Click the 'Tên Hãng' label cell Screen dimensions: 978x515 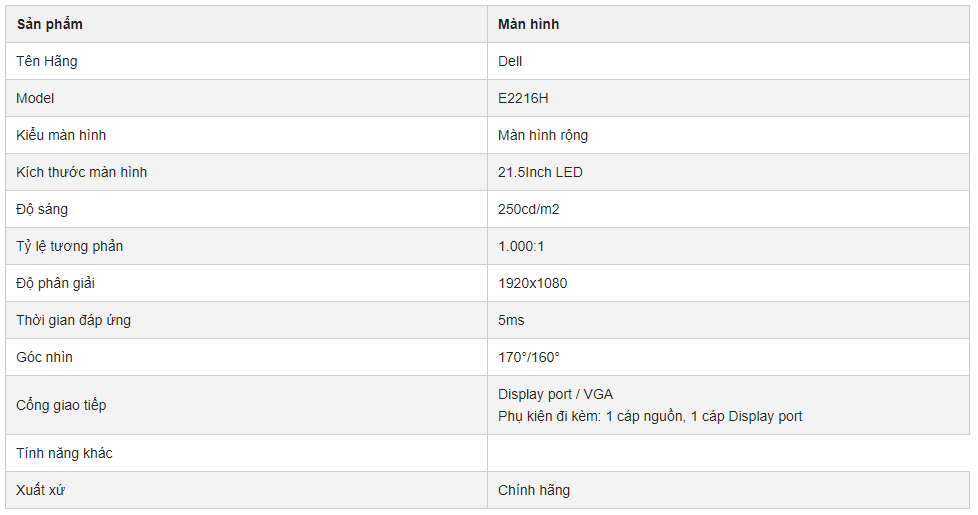246,61
